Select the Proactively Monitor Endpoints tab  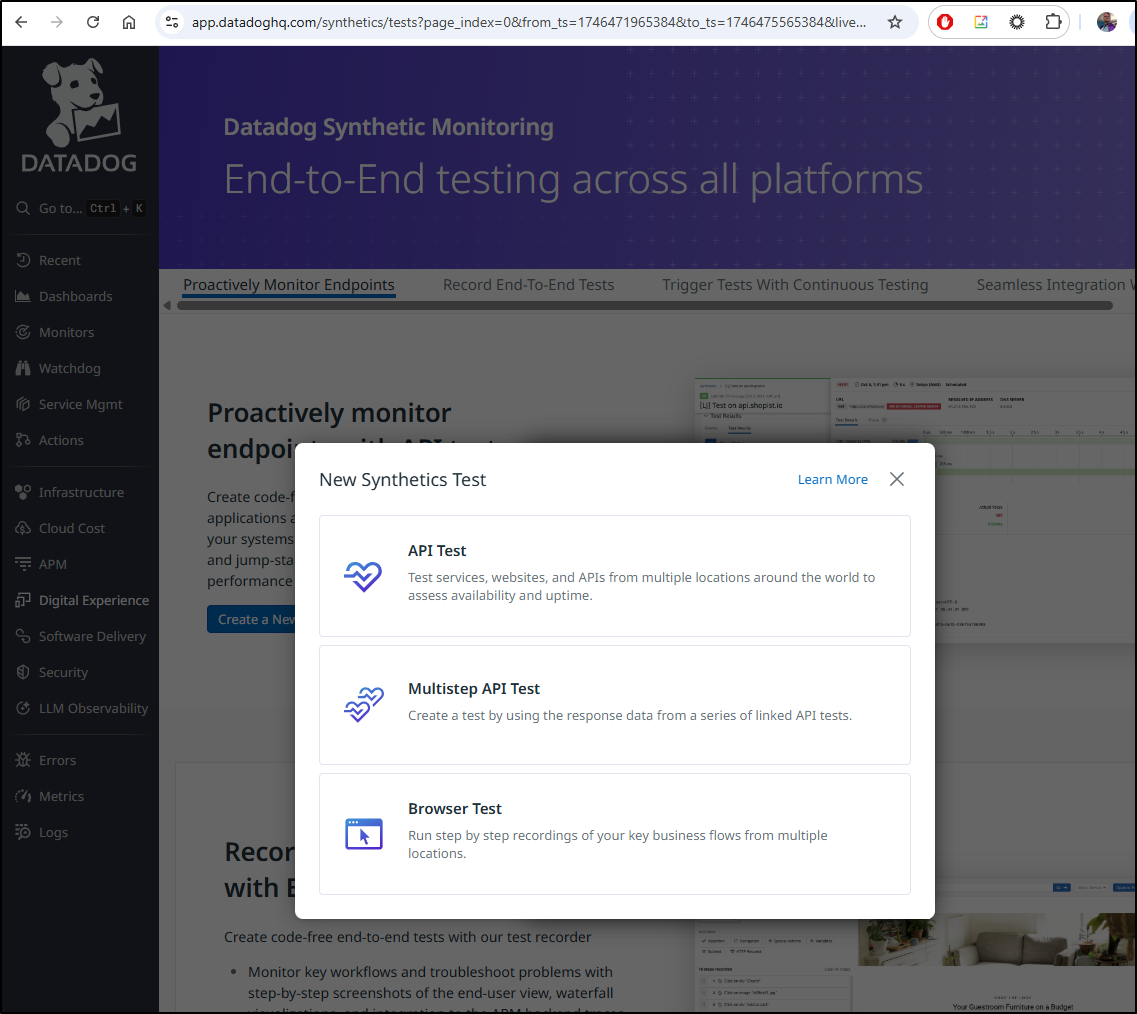click(289, 285)
